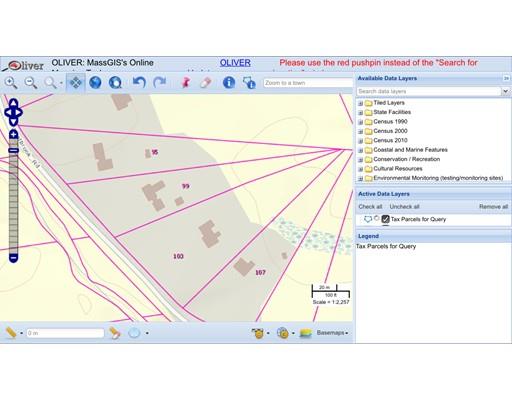Pan map north with up arrow
The width and height of the screenshot is (512, 400).
(13, 103)
